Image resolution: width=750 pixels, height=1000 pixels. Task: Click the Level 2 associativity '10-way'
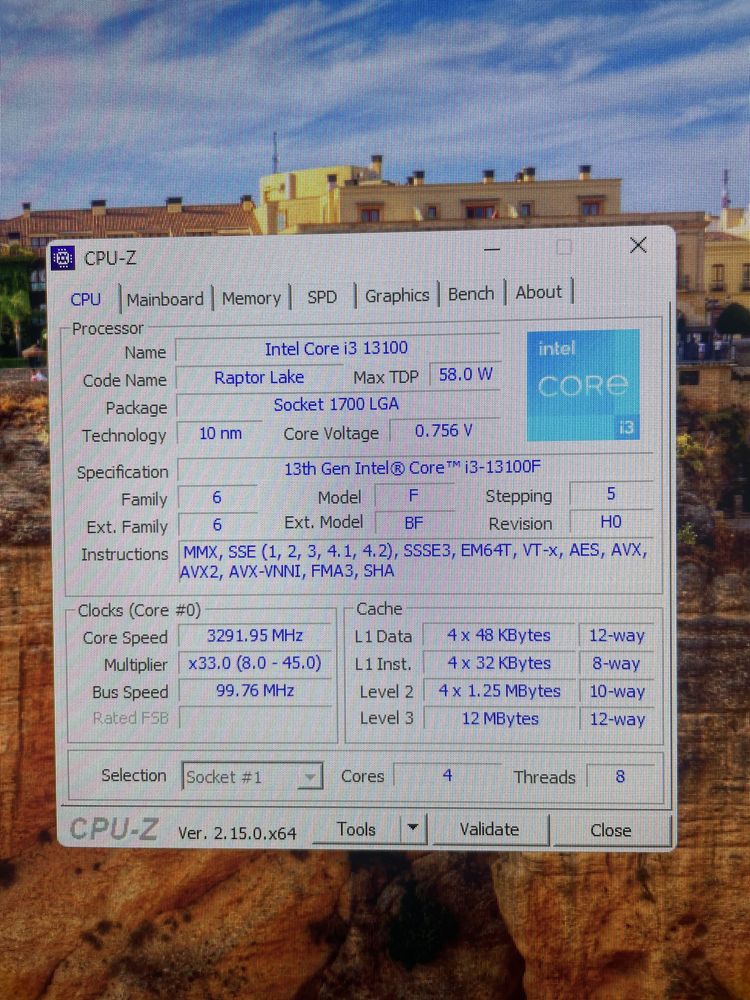click(x=617, y=691)
